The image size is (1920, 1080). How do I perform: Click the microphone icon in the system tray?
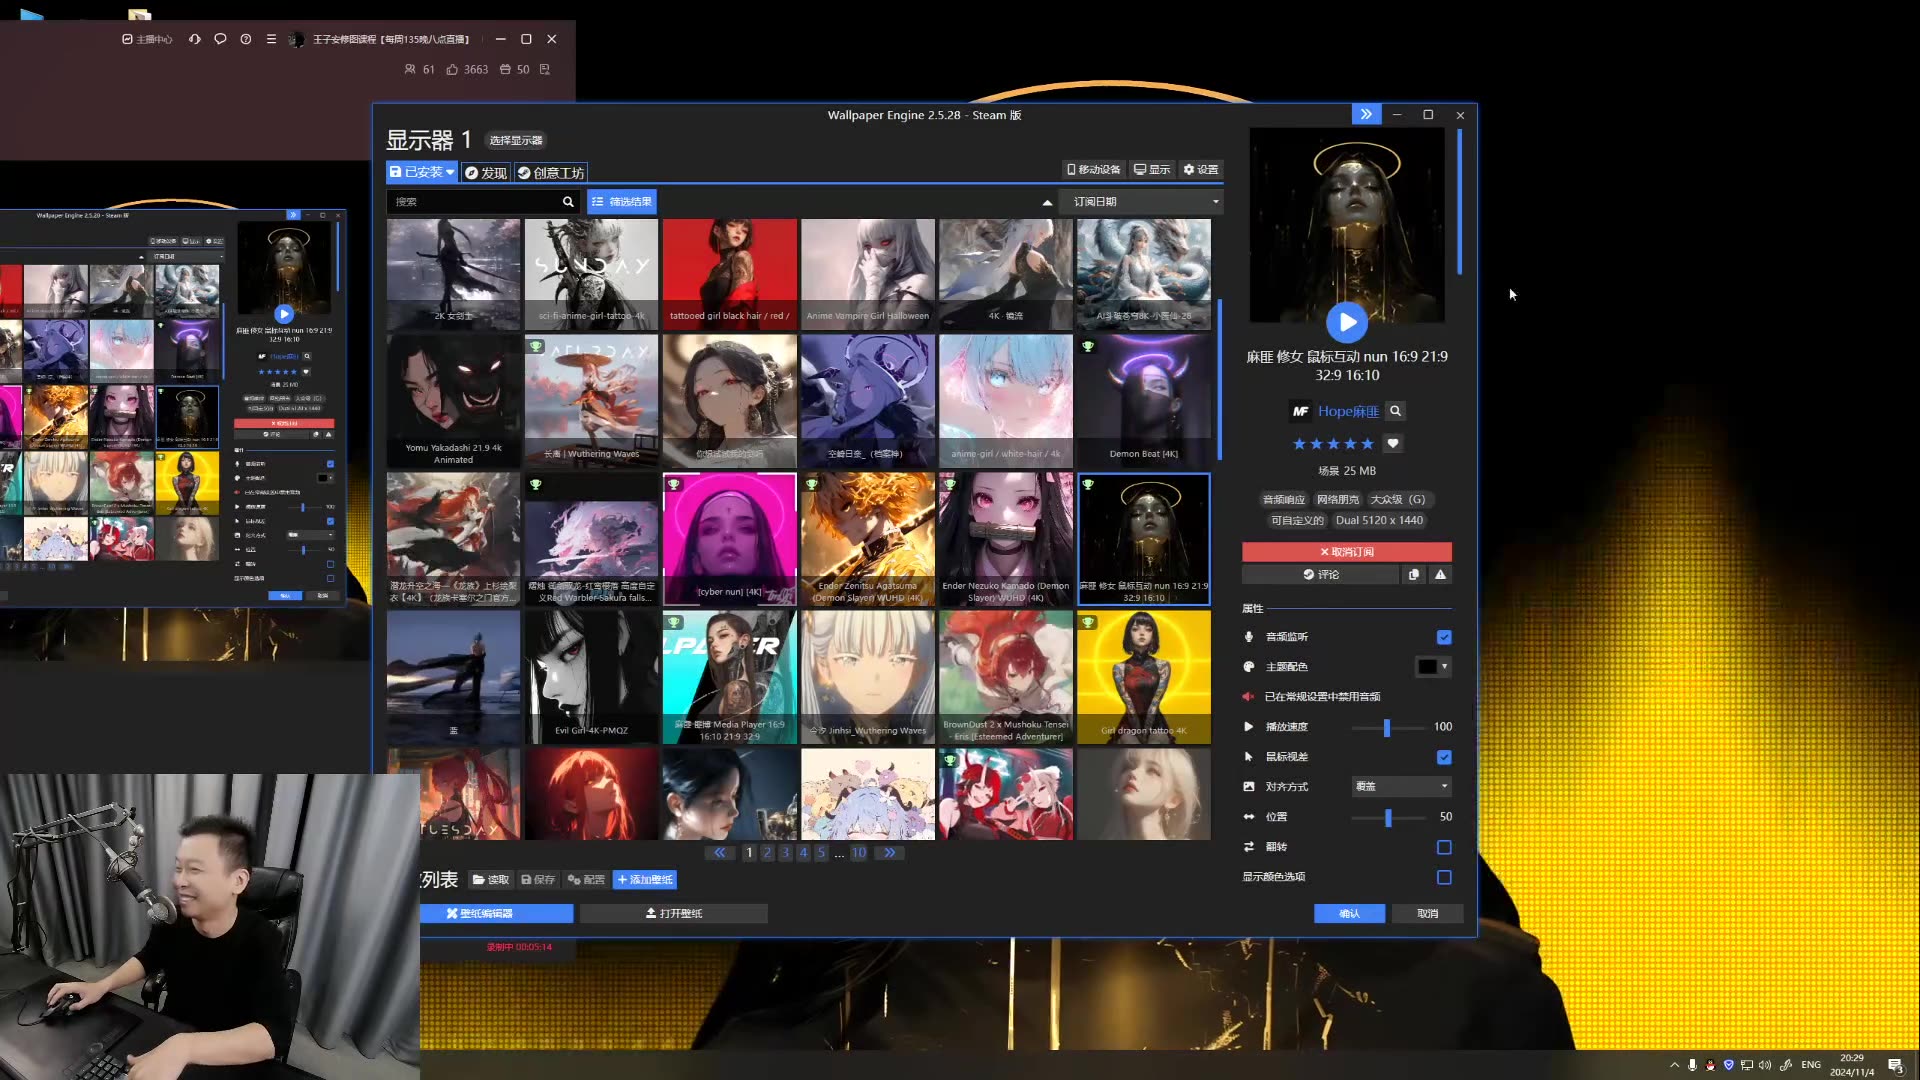point(1692,1065)
